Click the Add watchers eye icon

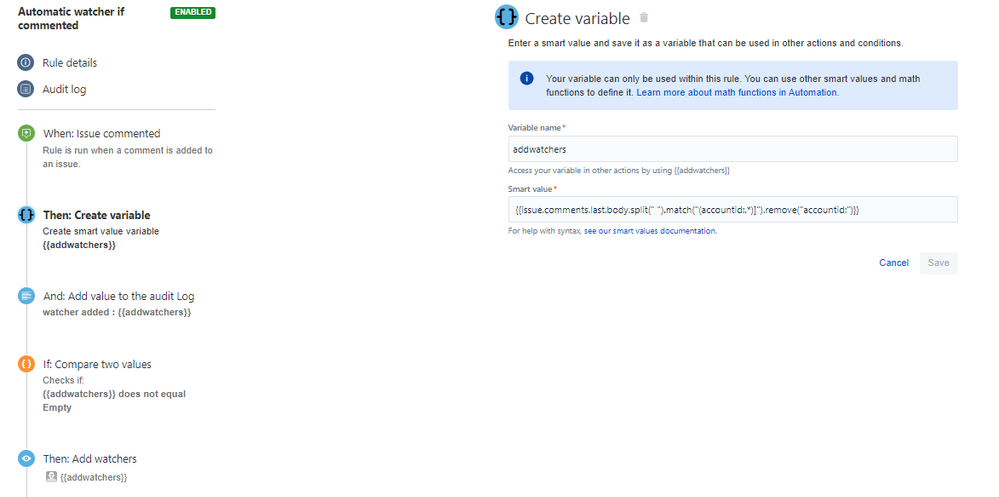coord(26,458)
